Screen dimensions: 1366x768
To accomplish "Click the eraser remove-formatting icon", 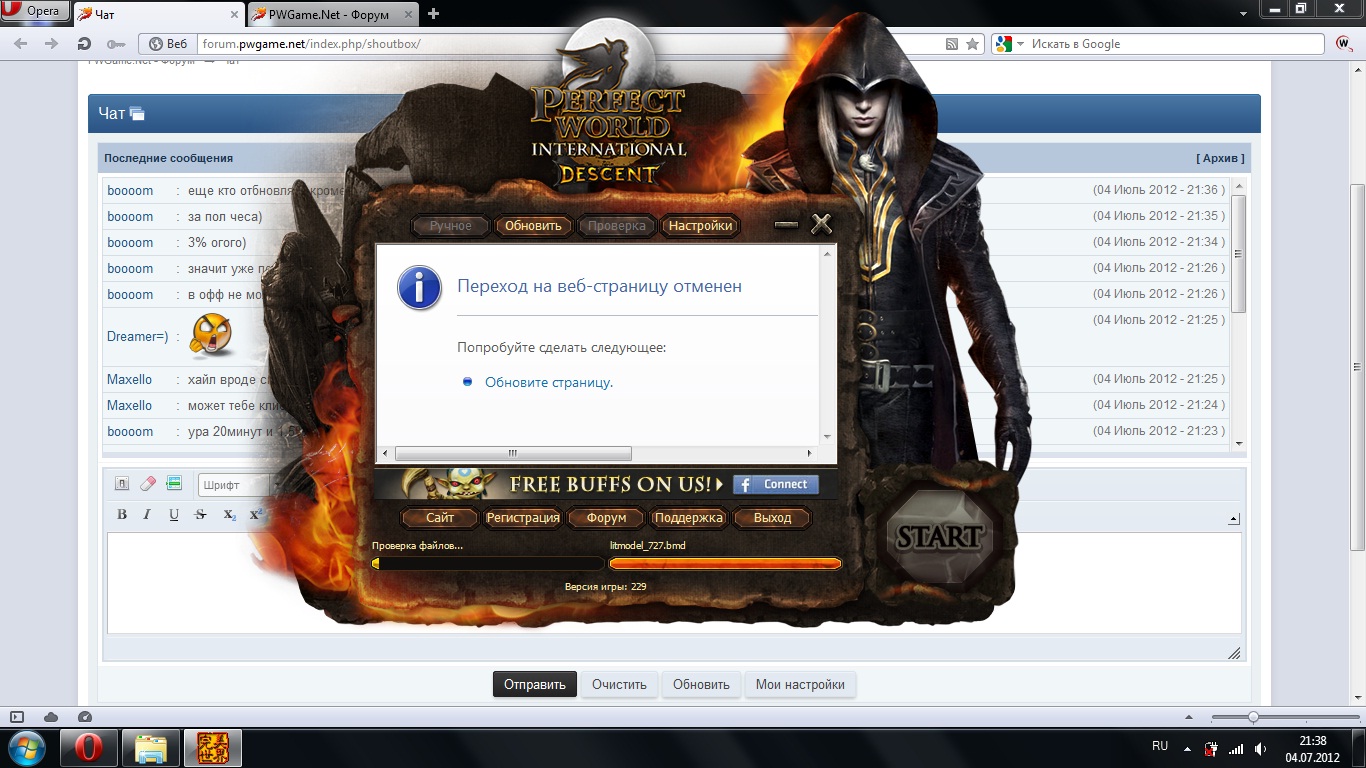I will pyautogui.click(x=148, y=484).
